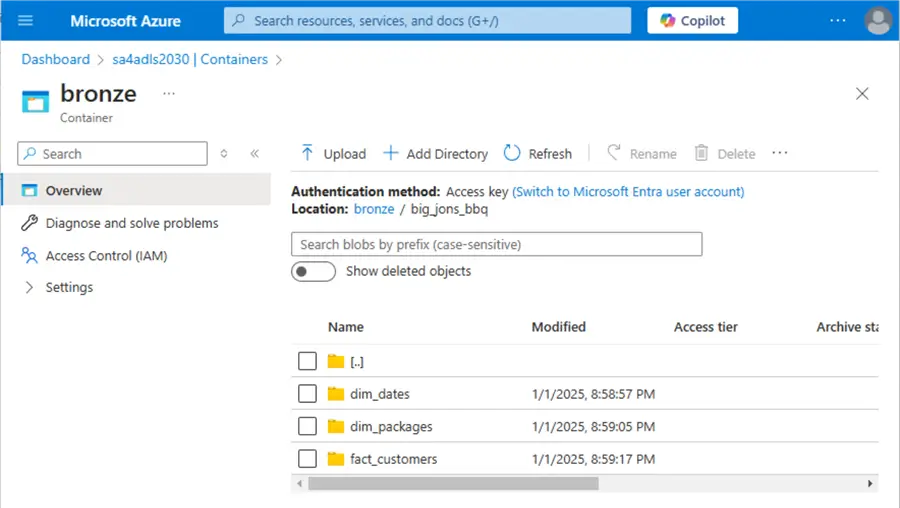Click the dim_packages modified date 8:59:05 PM
The image size is (900, 508).
click(x=593, y=426)
